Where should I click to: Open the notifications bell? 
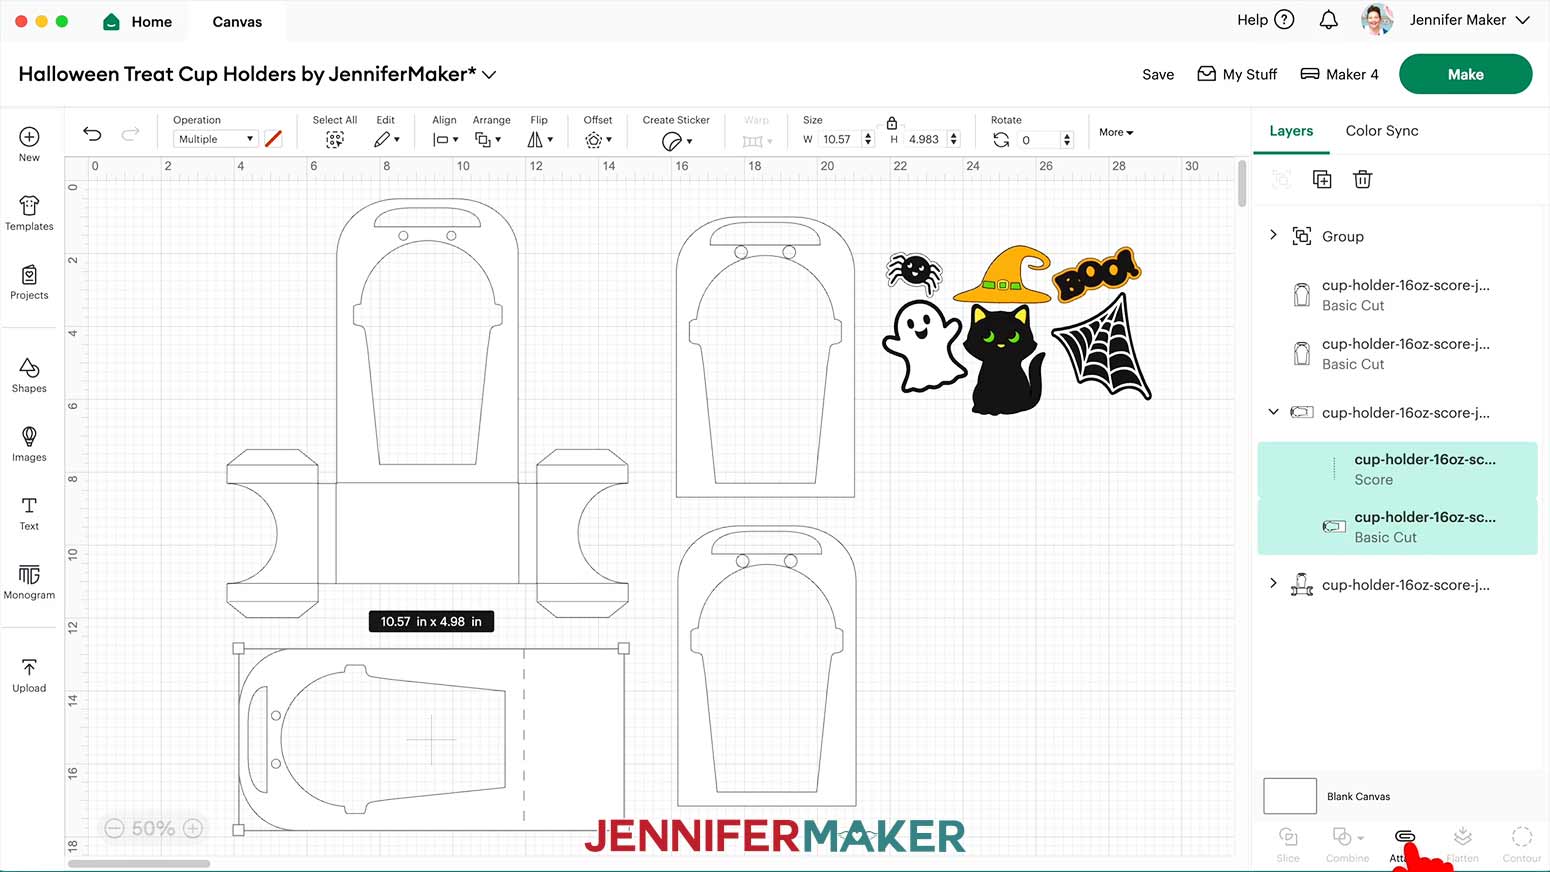1328,20
